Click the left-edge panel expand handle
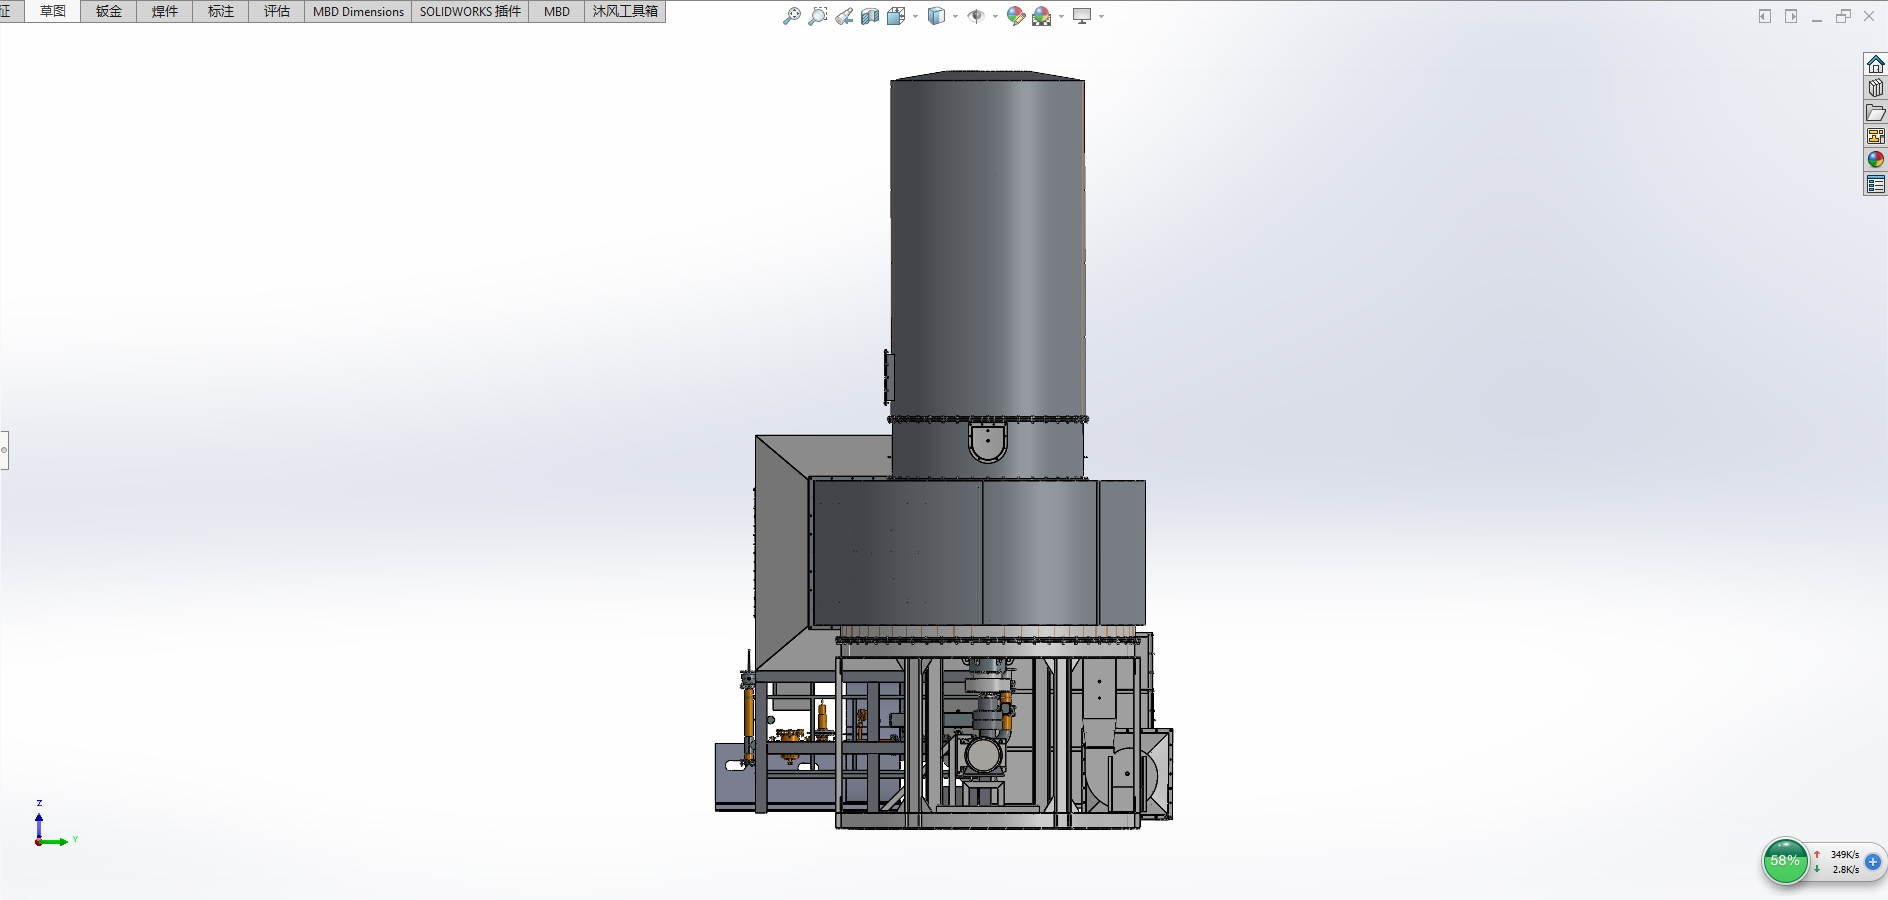 tap(4, 450)
